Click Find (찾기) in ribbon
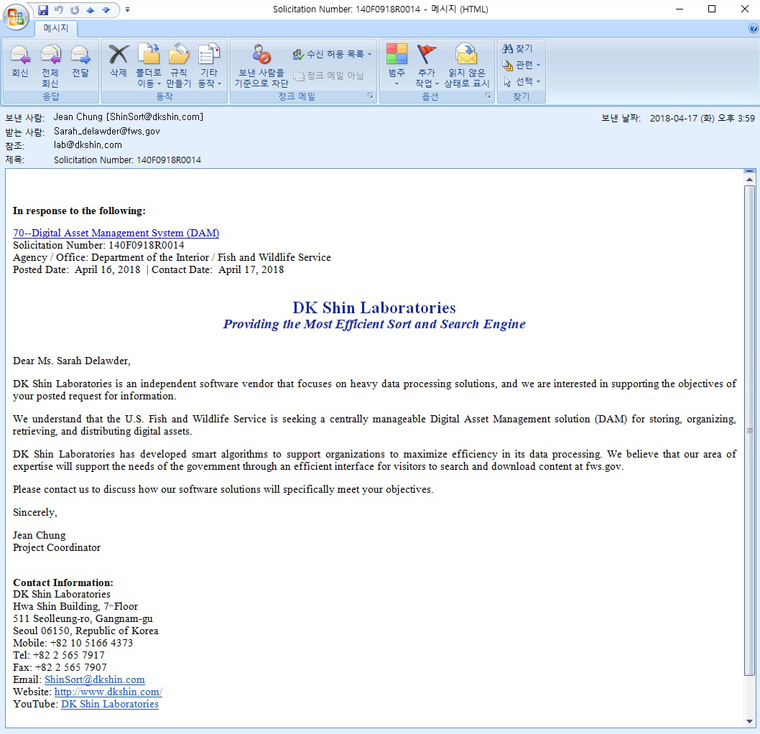This screenshot has height=734, width=760. tap(518, 48)
